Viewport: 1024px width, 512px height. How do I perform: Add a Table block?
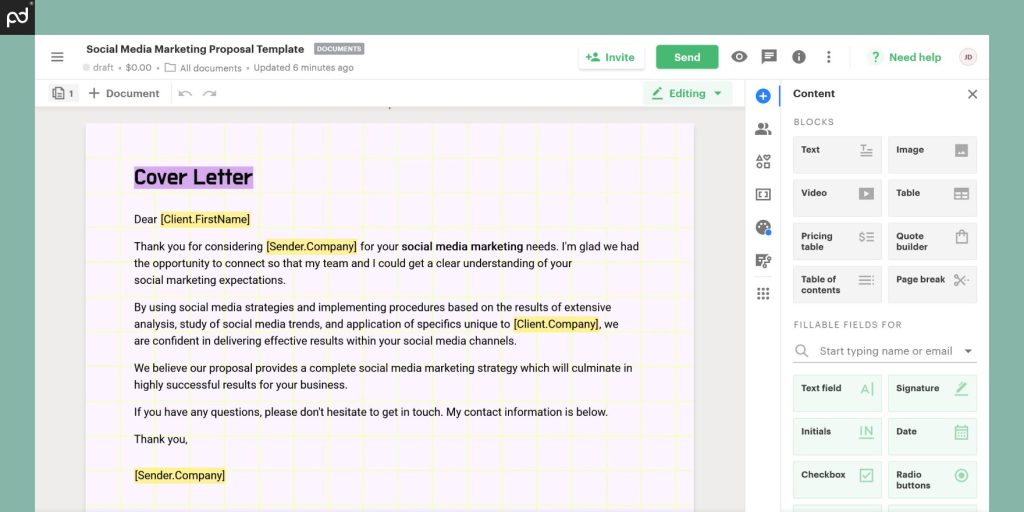[x=932, y=198]
